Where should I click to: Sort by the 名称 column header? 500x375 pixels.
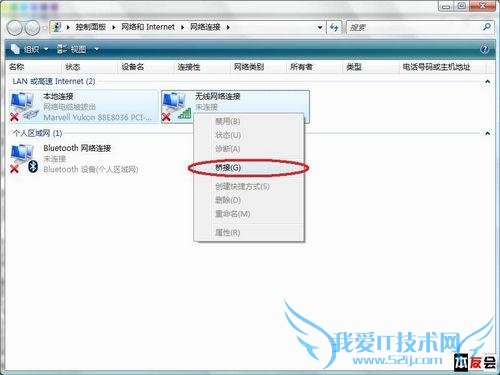click(34, 67)
